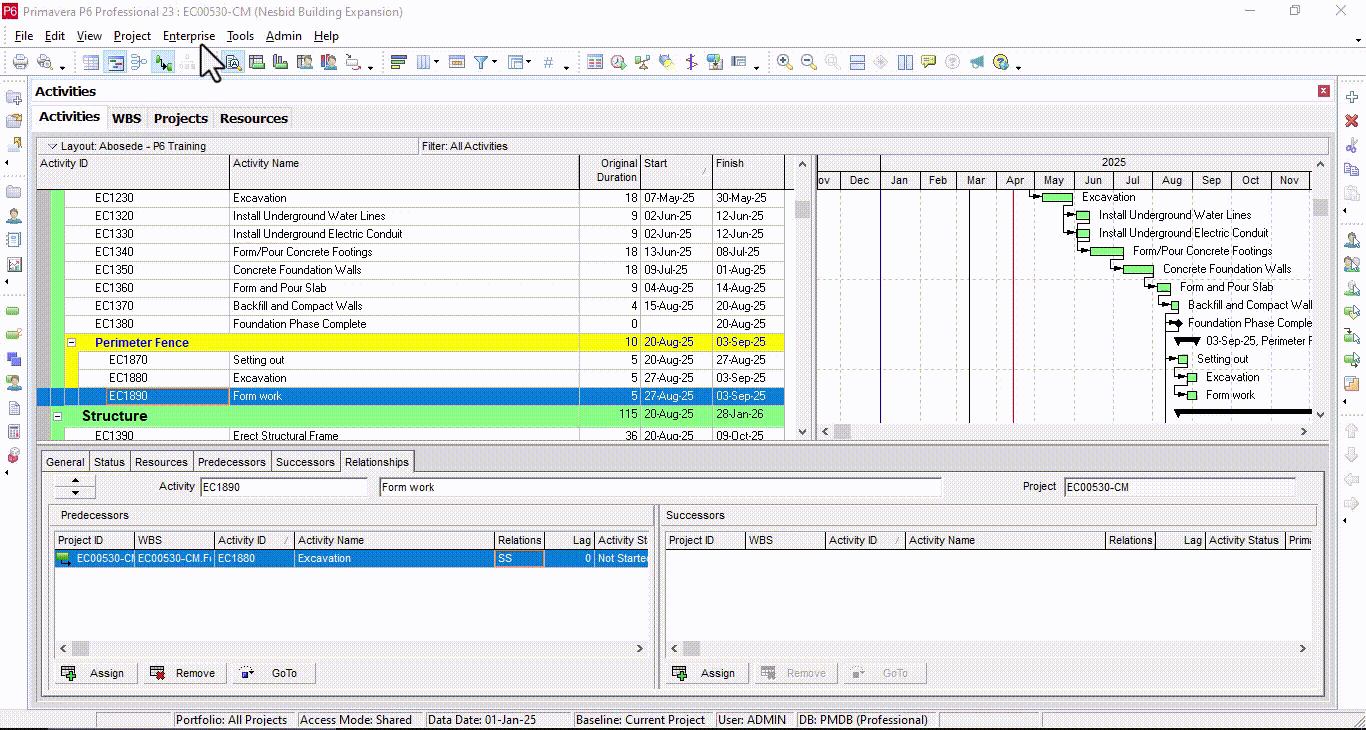Show Activity Usage Profile icon
1366x730 pixels.
[281, 62]
